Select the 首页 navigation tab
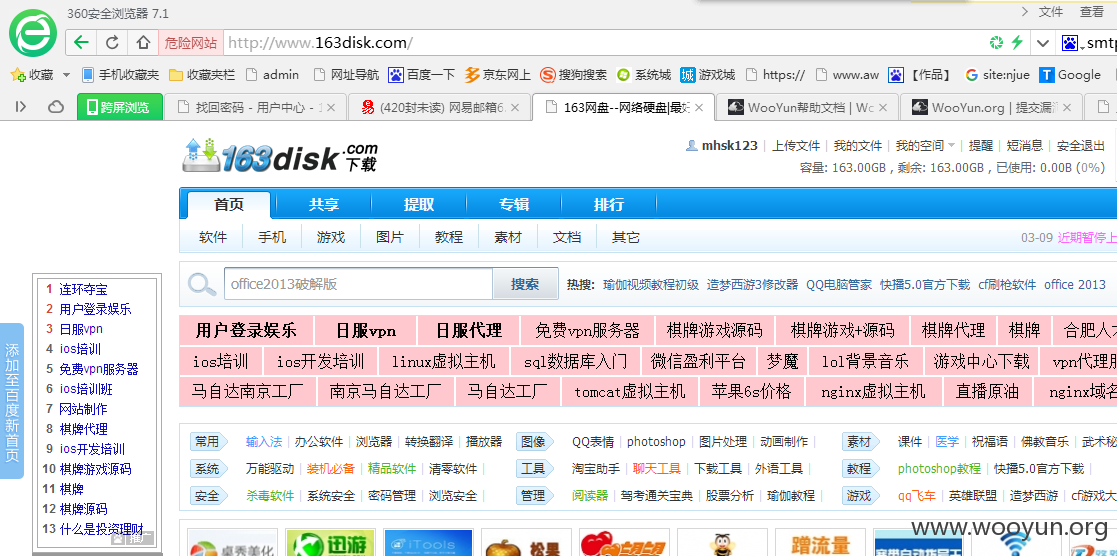Viewport: 1117px width, 556px height. [229, 205]
